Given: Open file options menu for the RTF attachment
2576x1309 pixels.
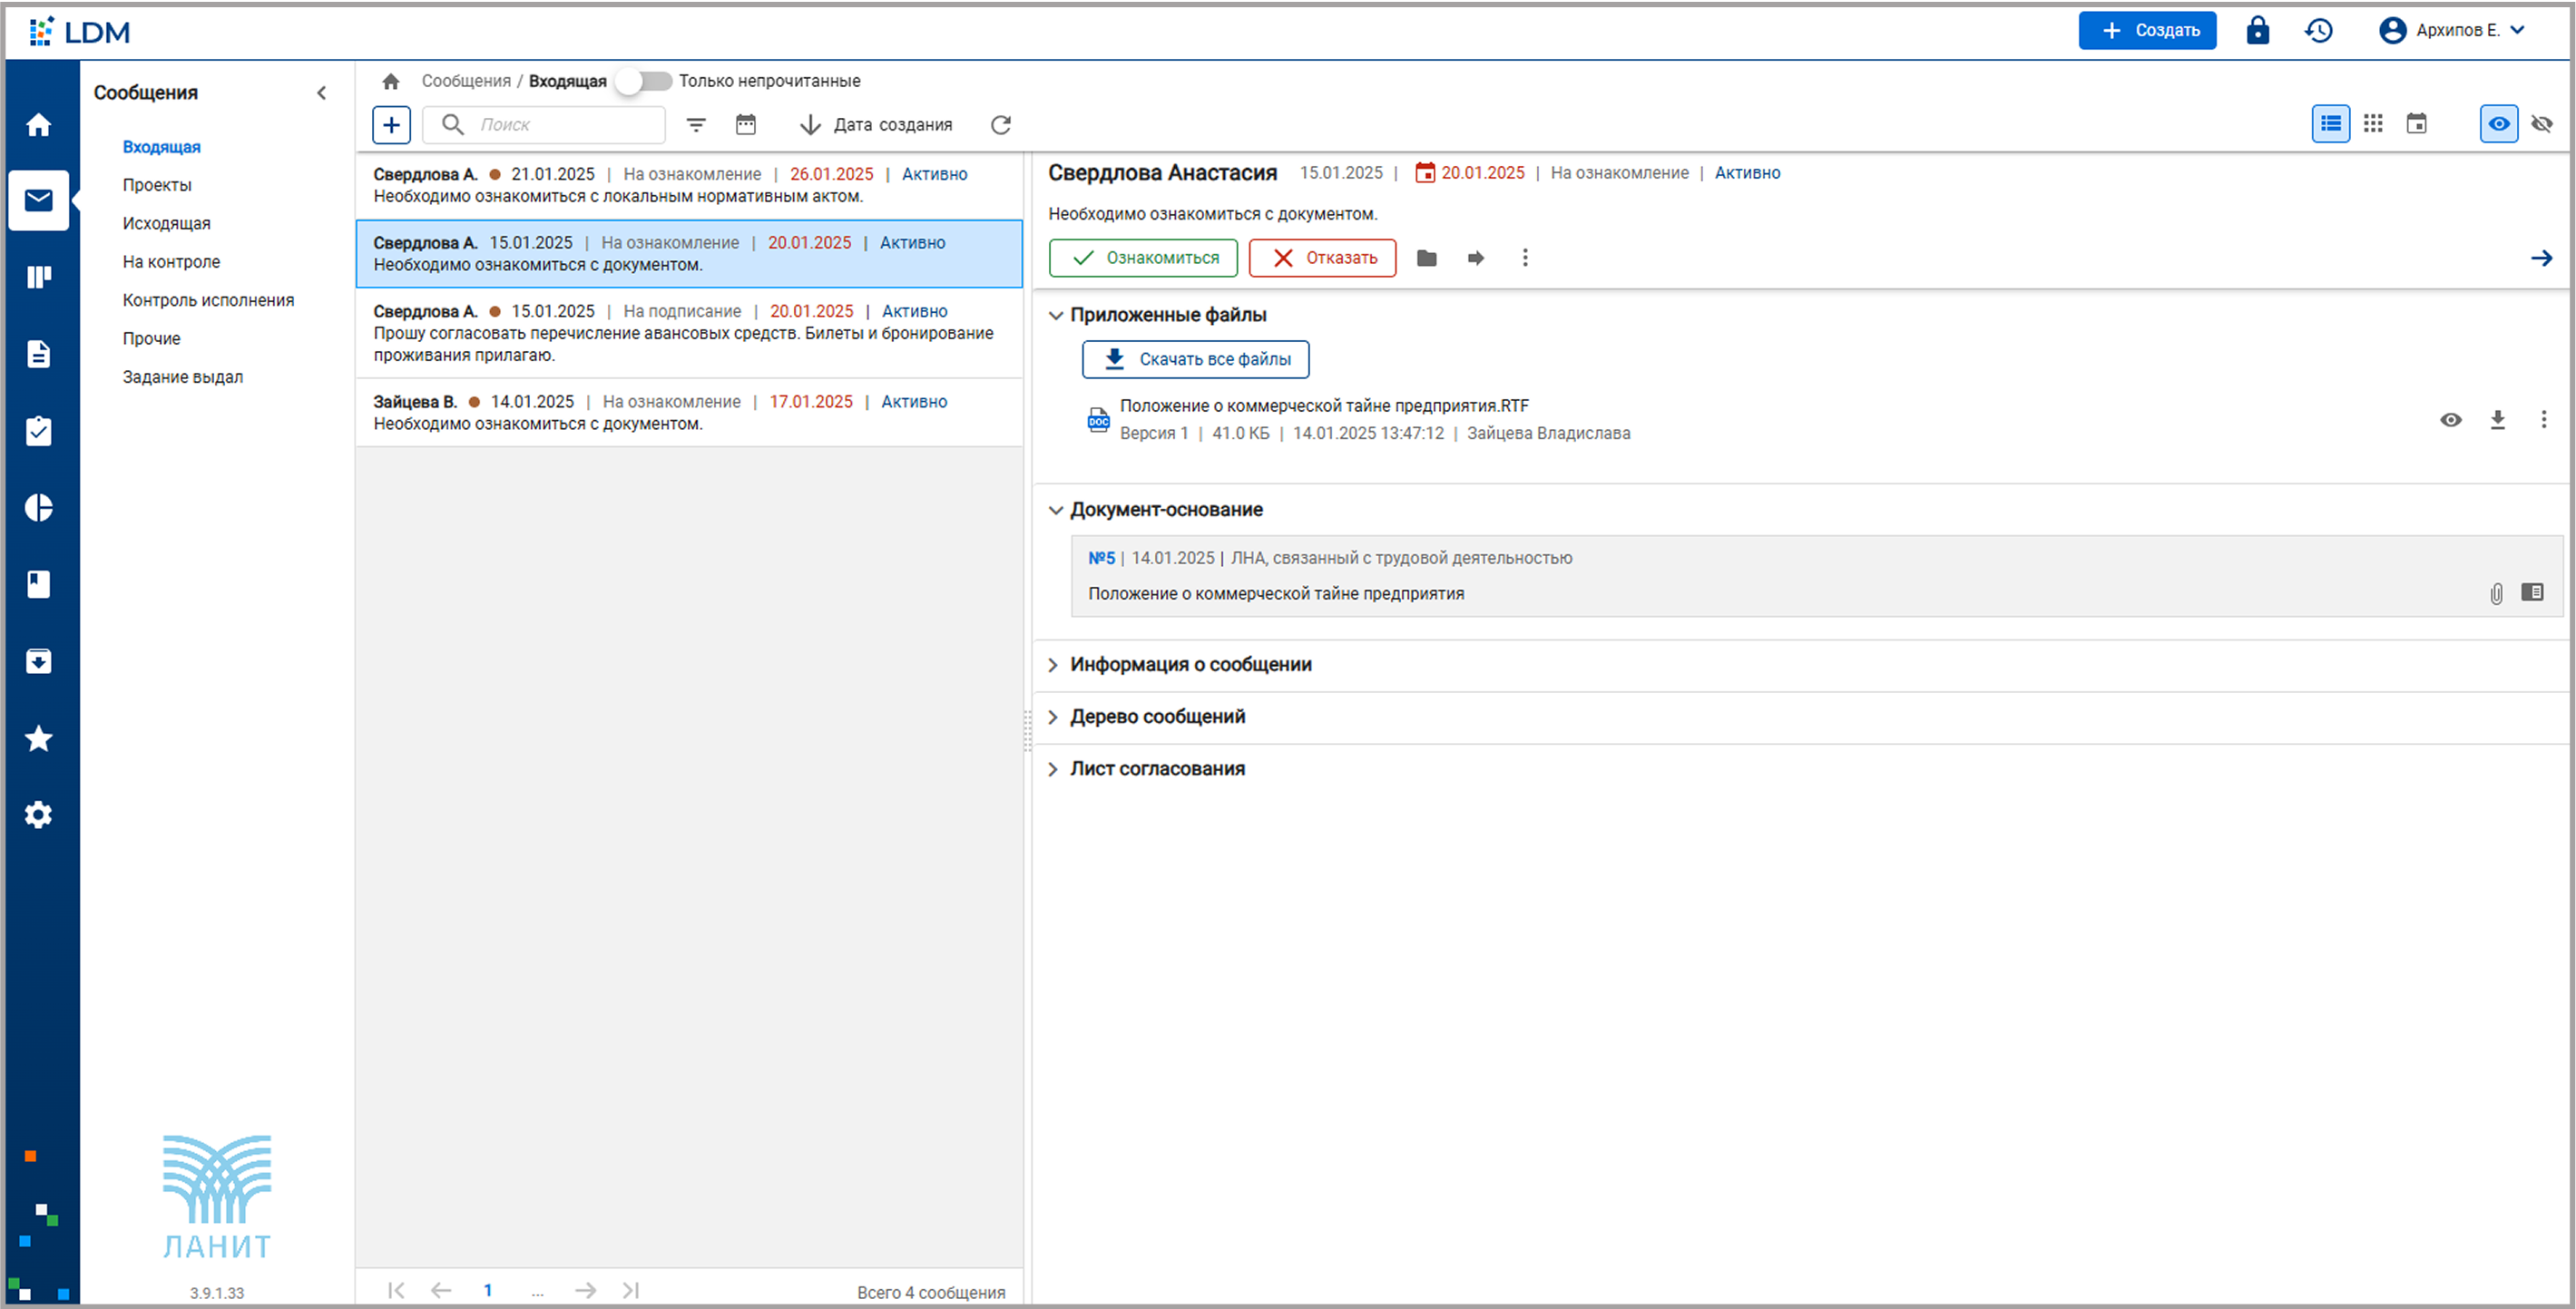Looking at the screenshot, I should coord(2544,420).
